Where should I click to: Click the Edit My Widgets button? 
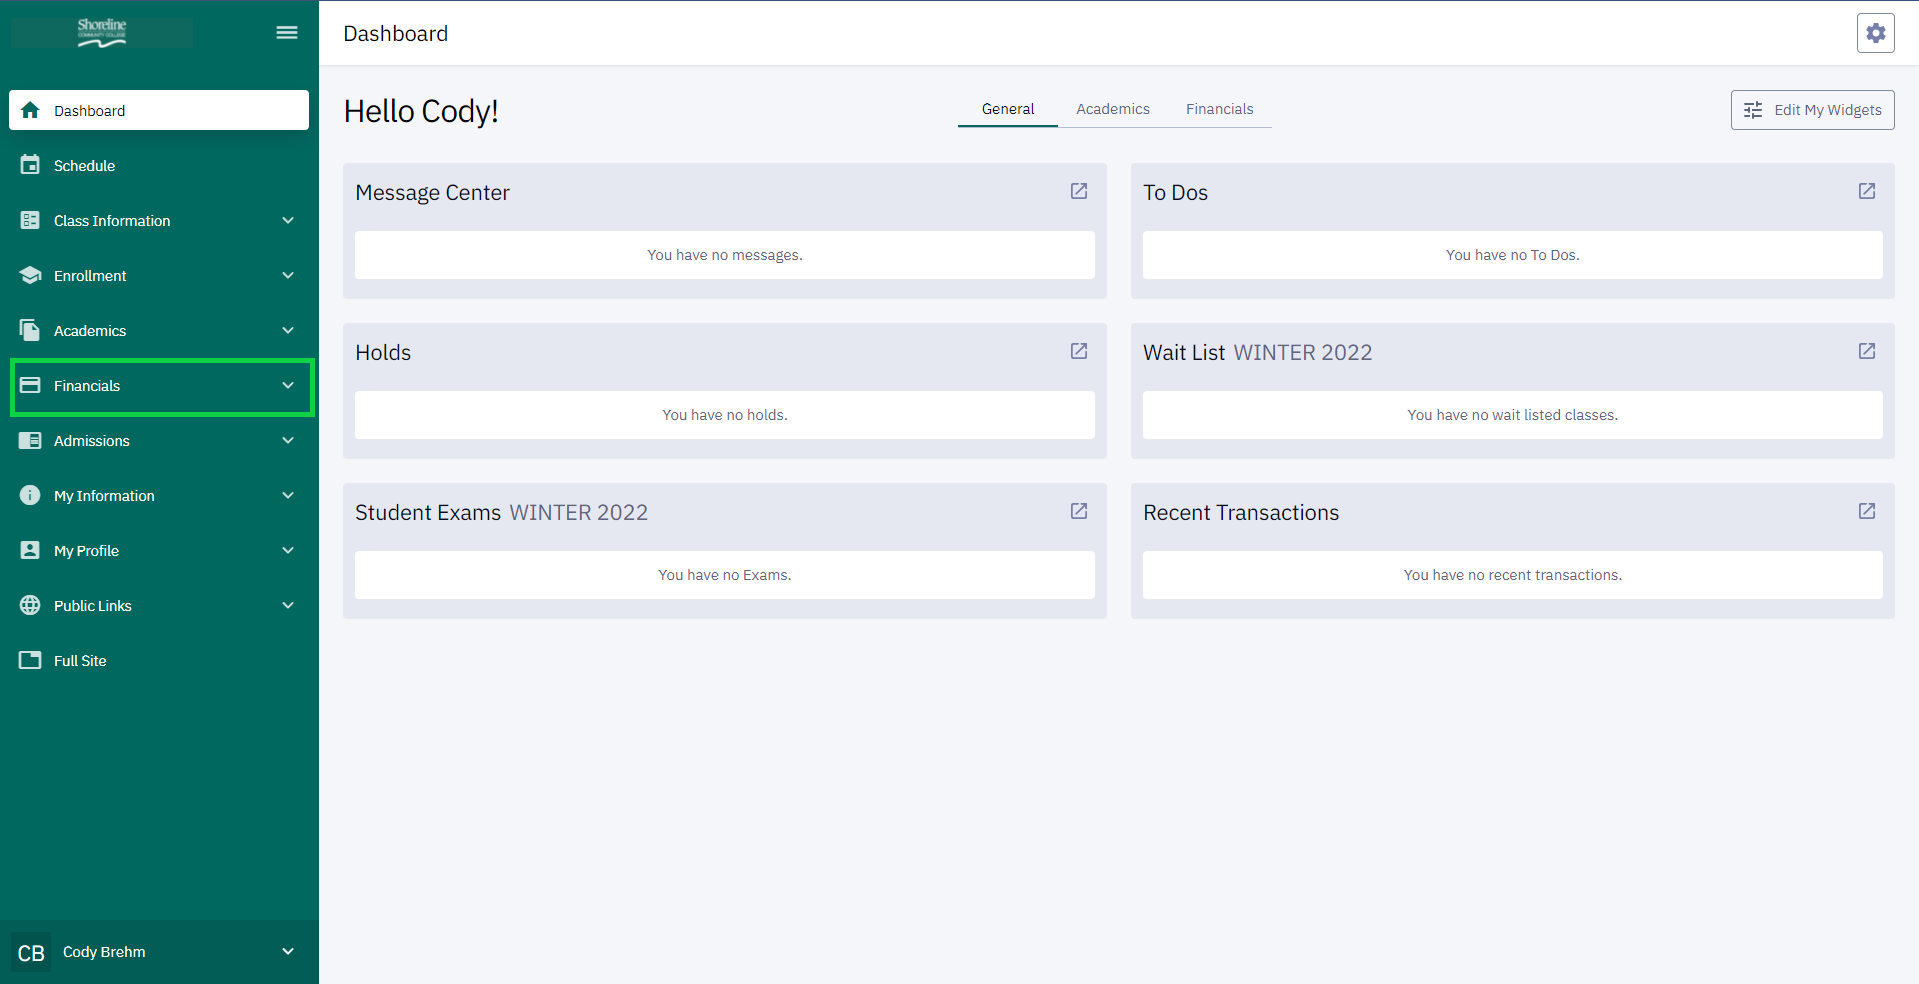tap(1812, 110)
